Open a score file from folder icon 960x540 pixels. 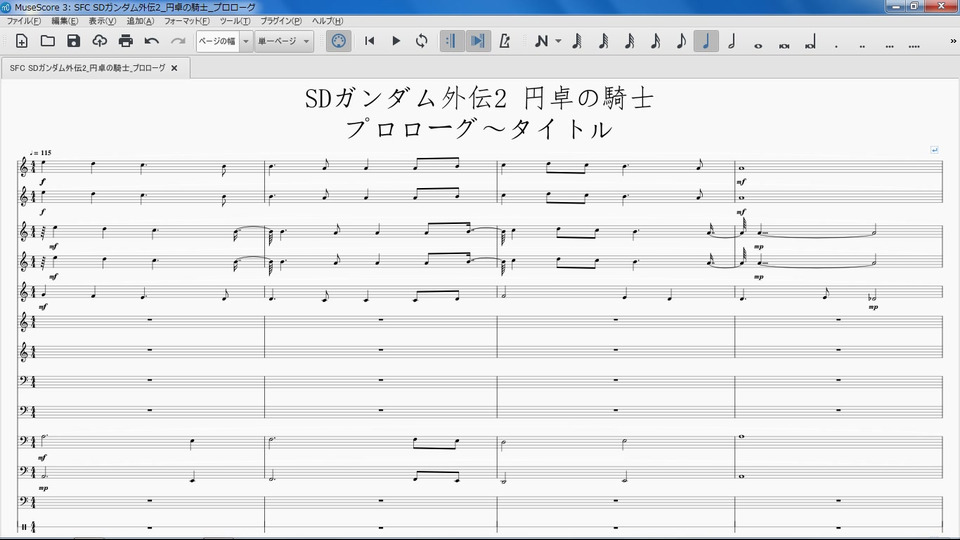coord(48,41)
